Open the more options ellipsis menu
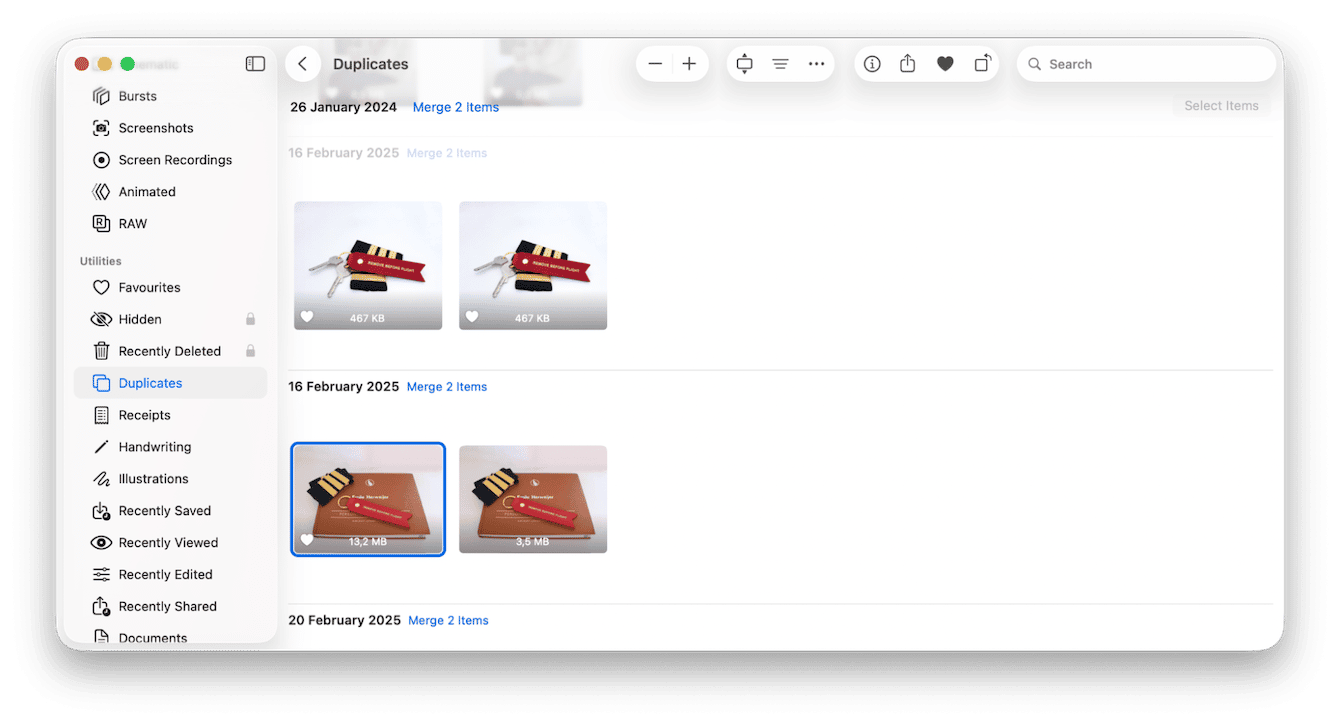The image size is (1340, 725). (817, 63)
